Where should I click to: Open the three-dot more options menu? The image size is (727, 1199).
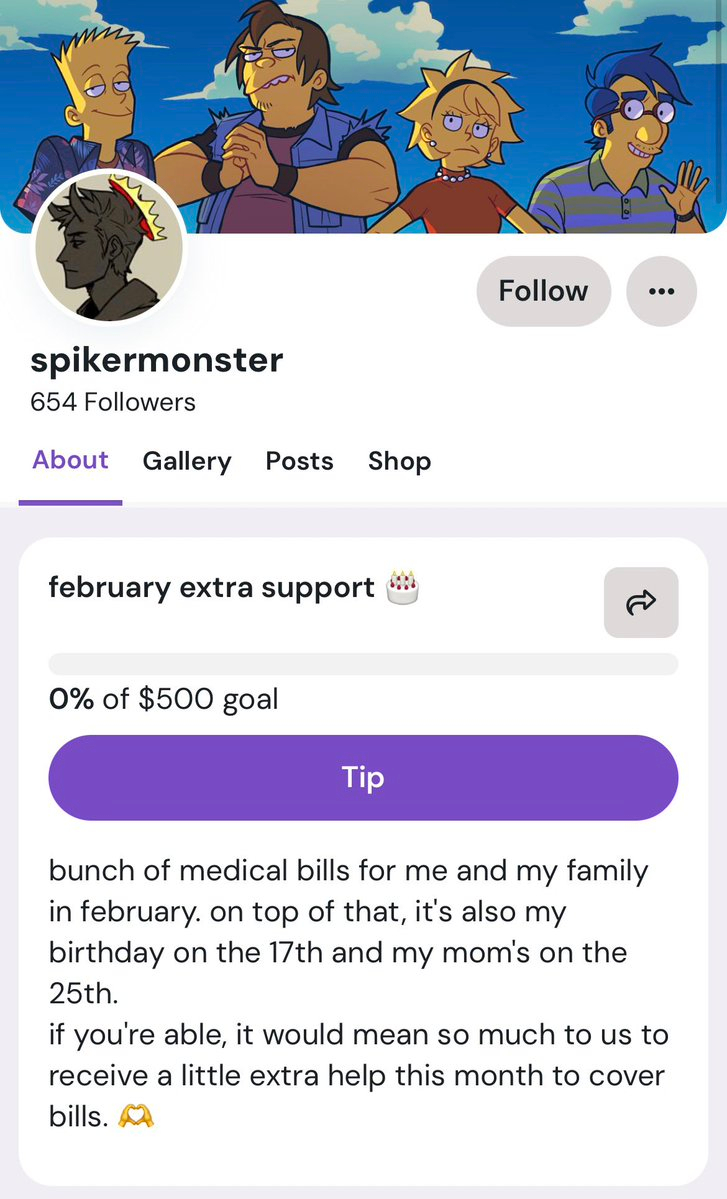click(x=661, y=291)
